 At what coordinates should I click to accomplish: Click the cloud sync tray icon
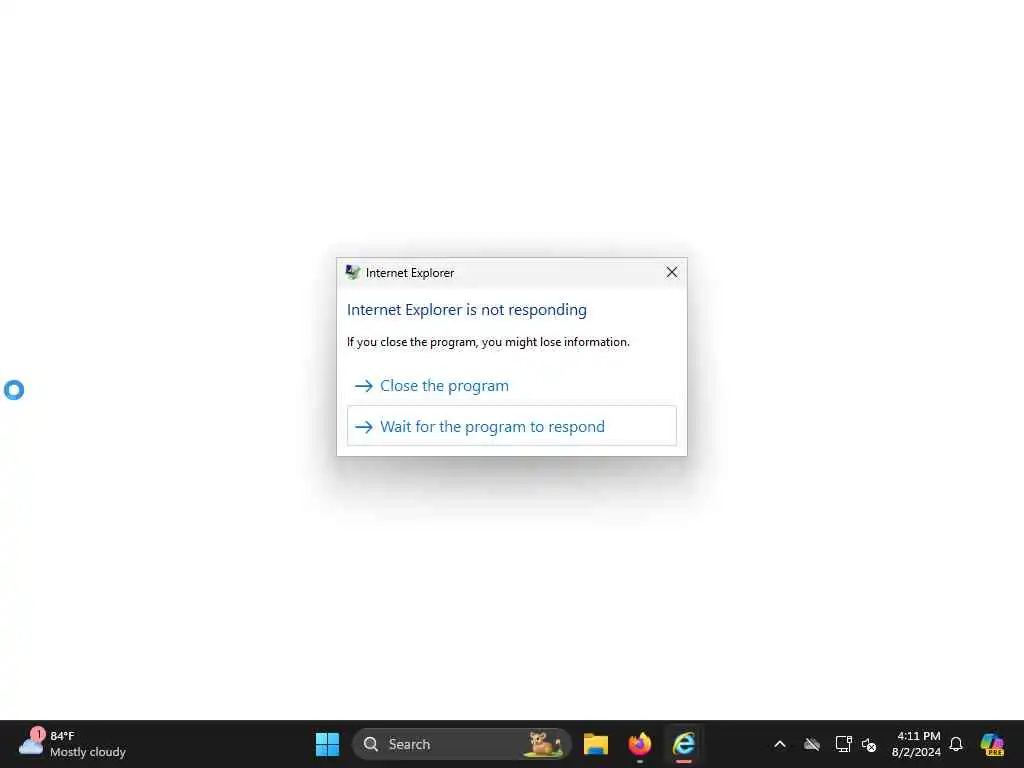point(812,744)
